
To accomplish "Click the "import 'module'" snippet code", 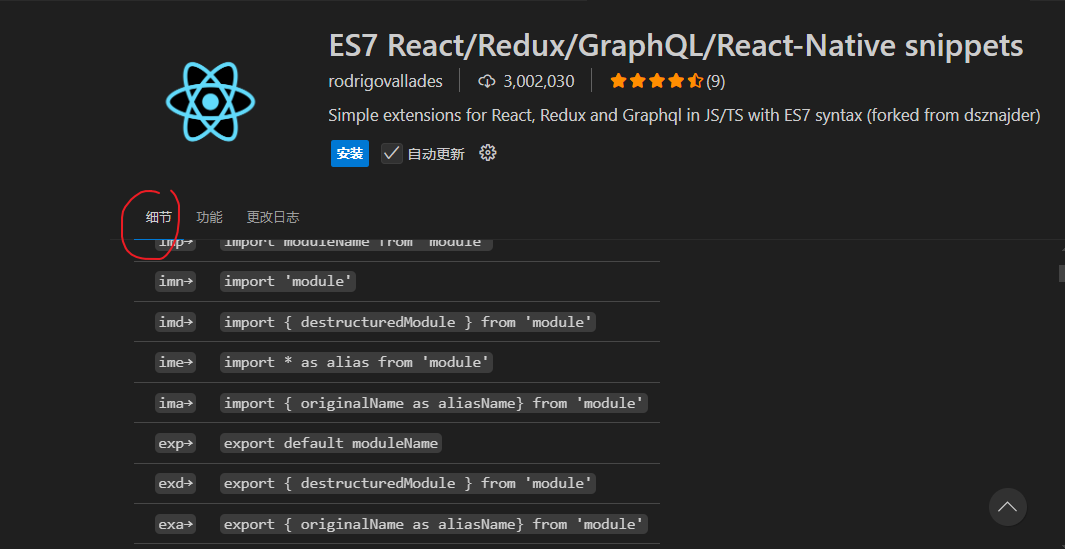I will click(288, 281).
